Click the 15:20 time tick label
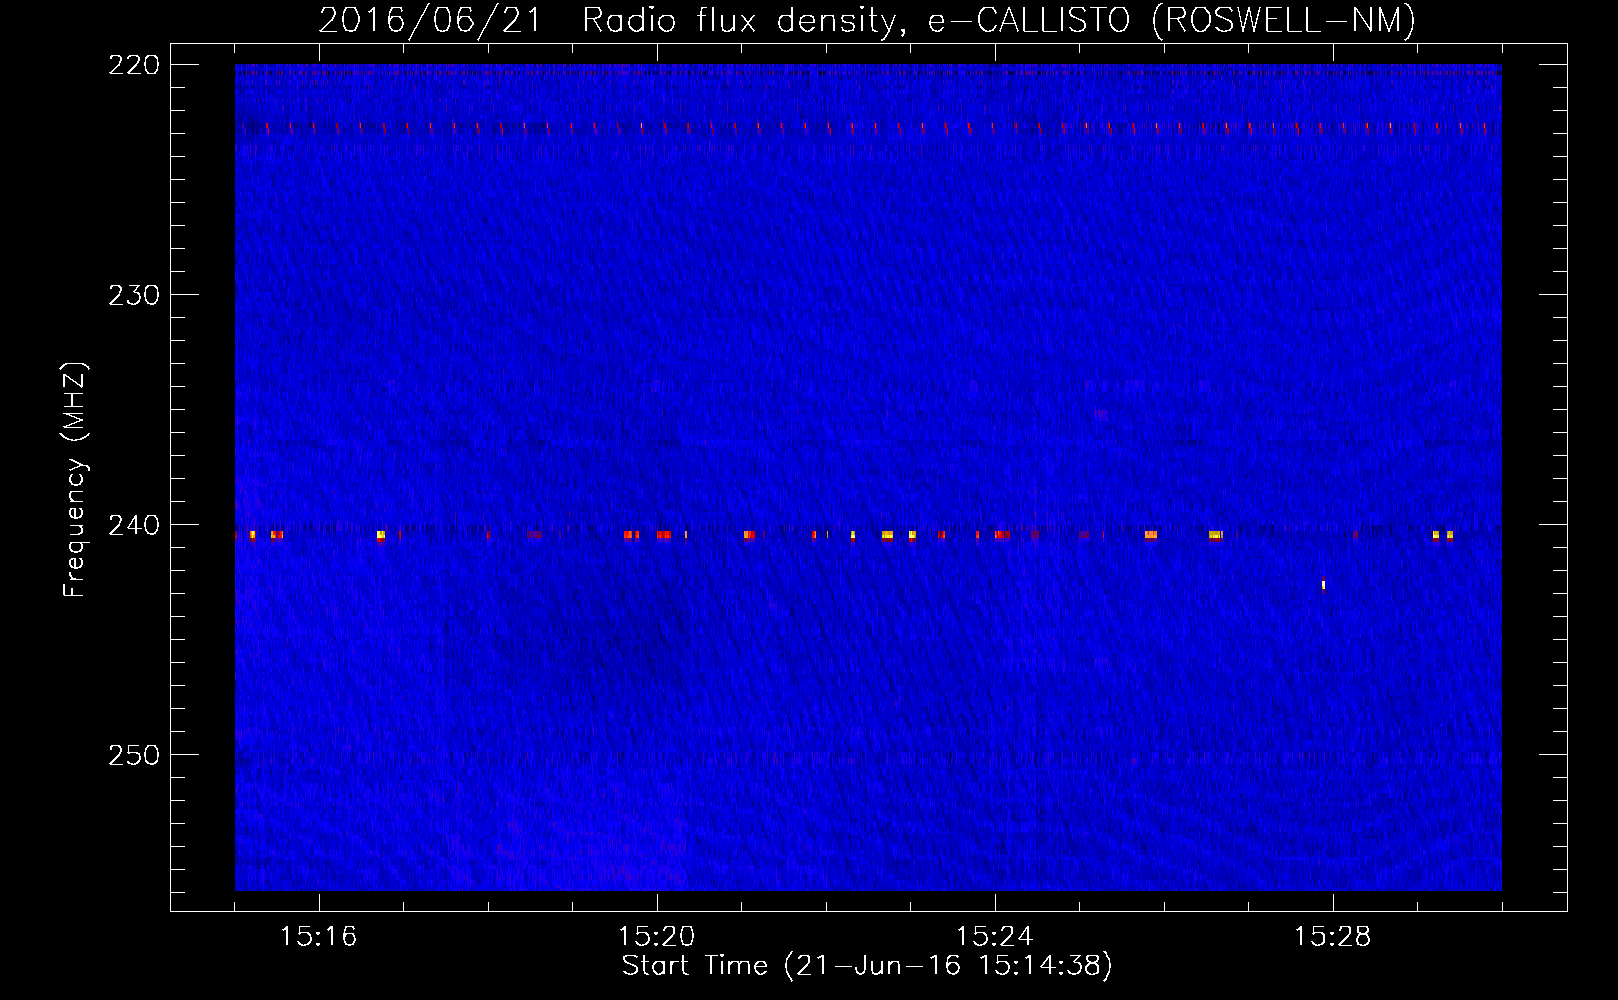 pos(656,936)
